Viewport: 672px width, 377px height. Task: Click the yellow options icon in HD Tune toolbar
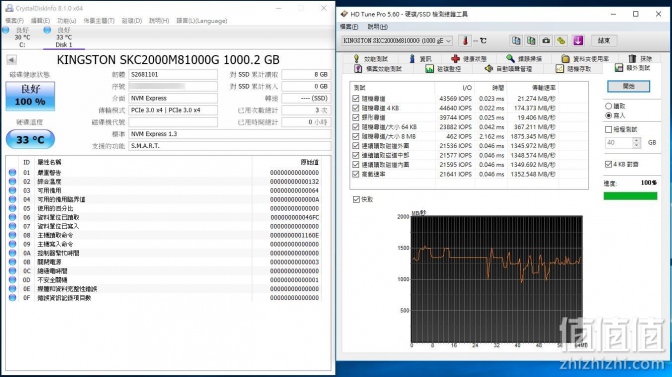pyautogui.click(x=561, y=41)
